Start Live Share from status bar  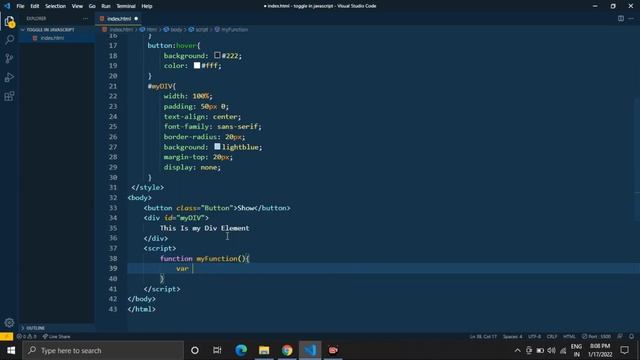click(x=56, y=336)
